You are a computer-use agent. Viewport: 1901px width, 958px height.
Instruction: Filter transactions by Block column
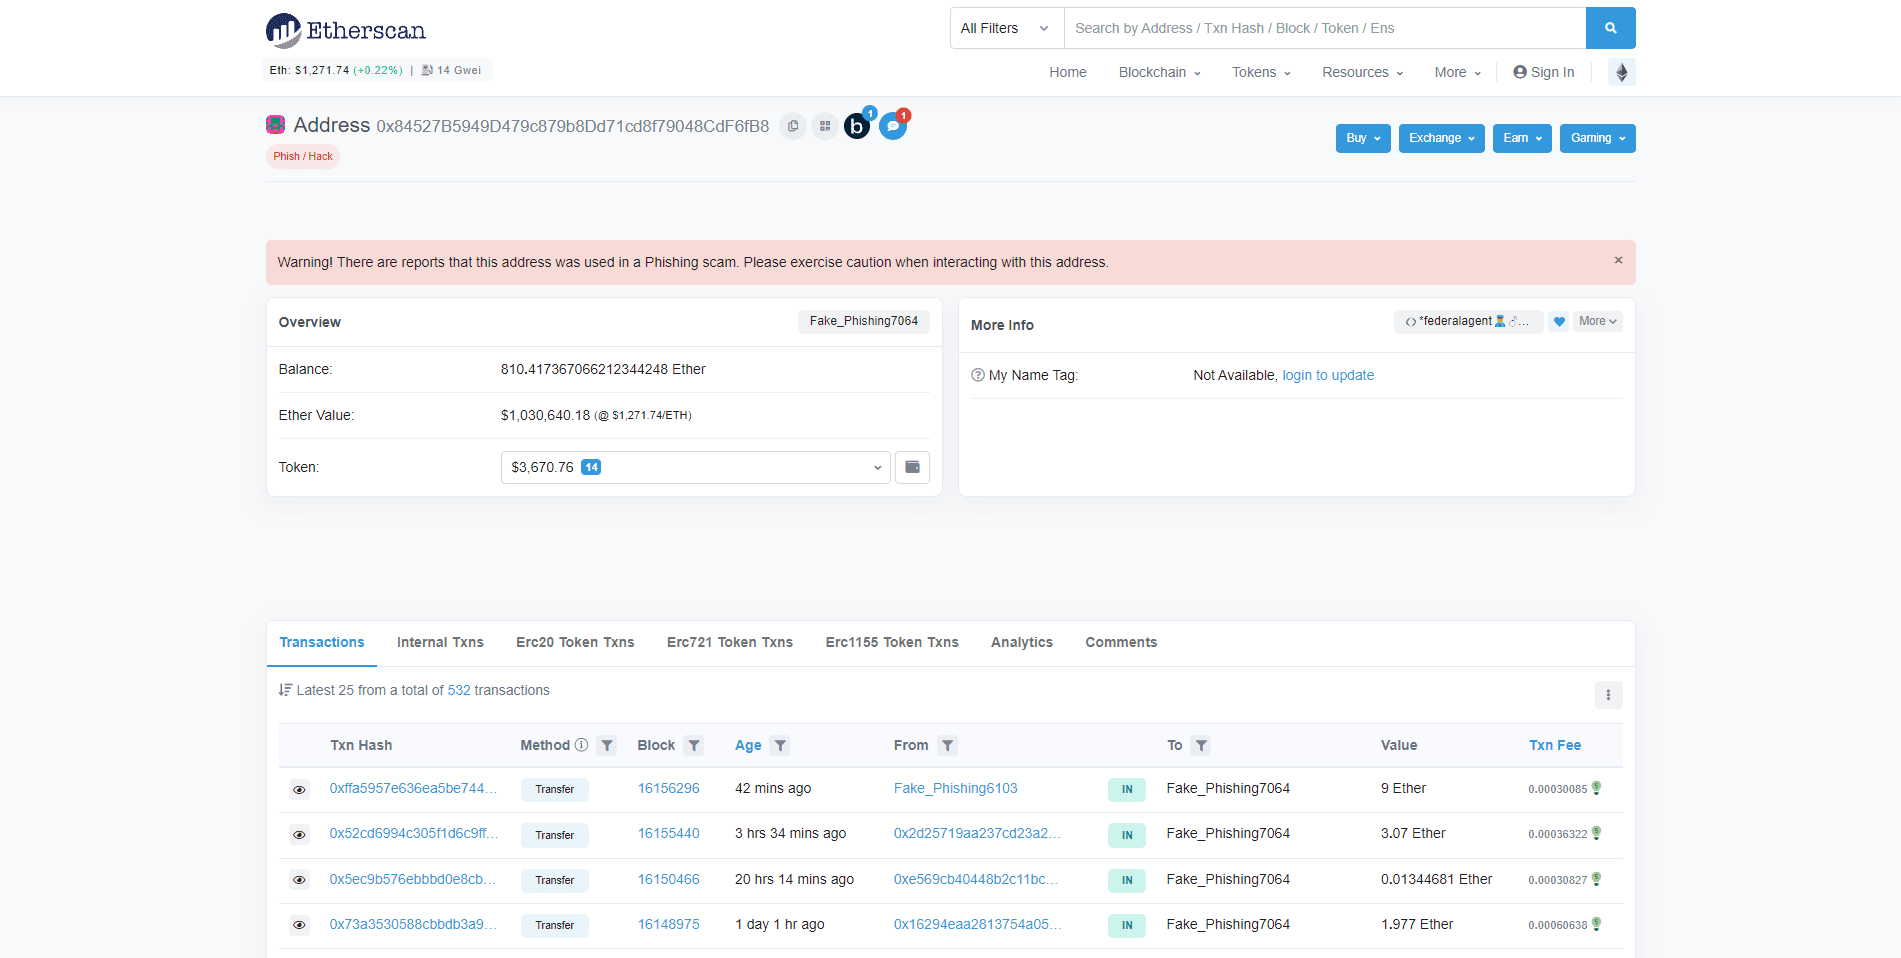pyautogui.click(x=694, y=745)
